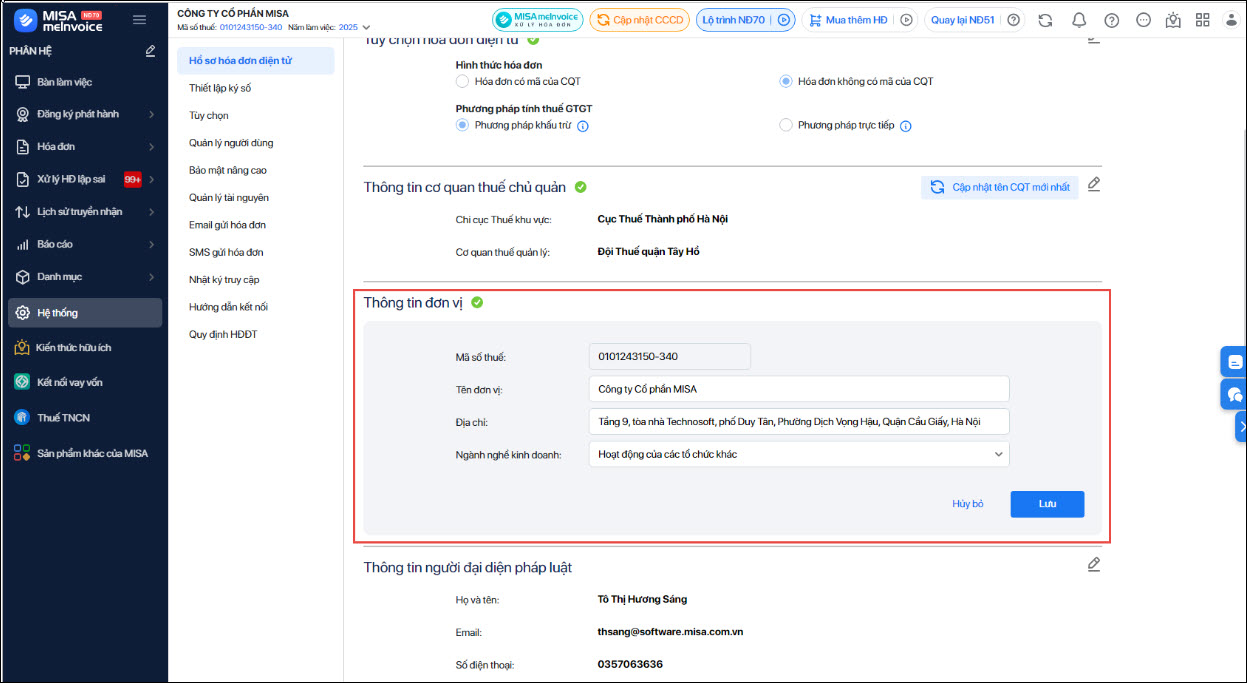Click the refresh sync icon in top bar
The height and width of the screenshot is (683, 1247).
(1045, 20)
